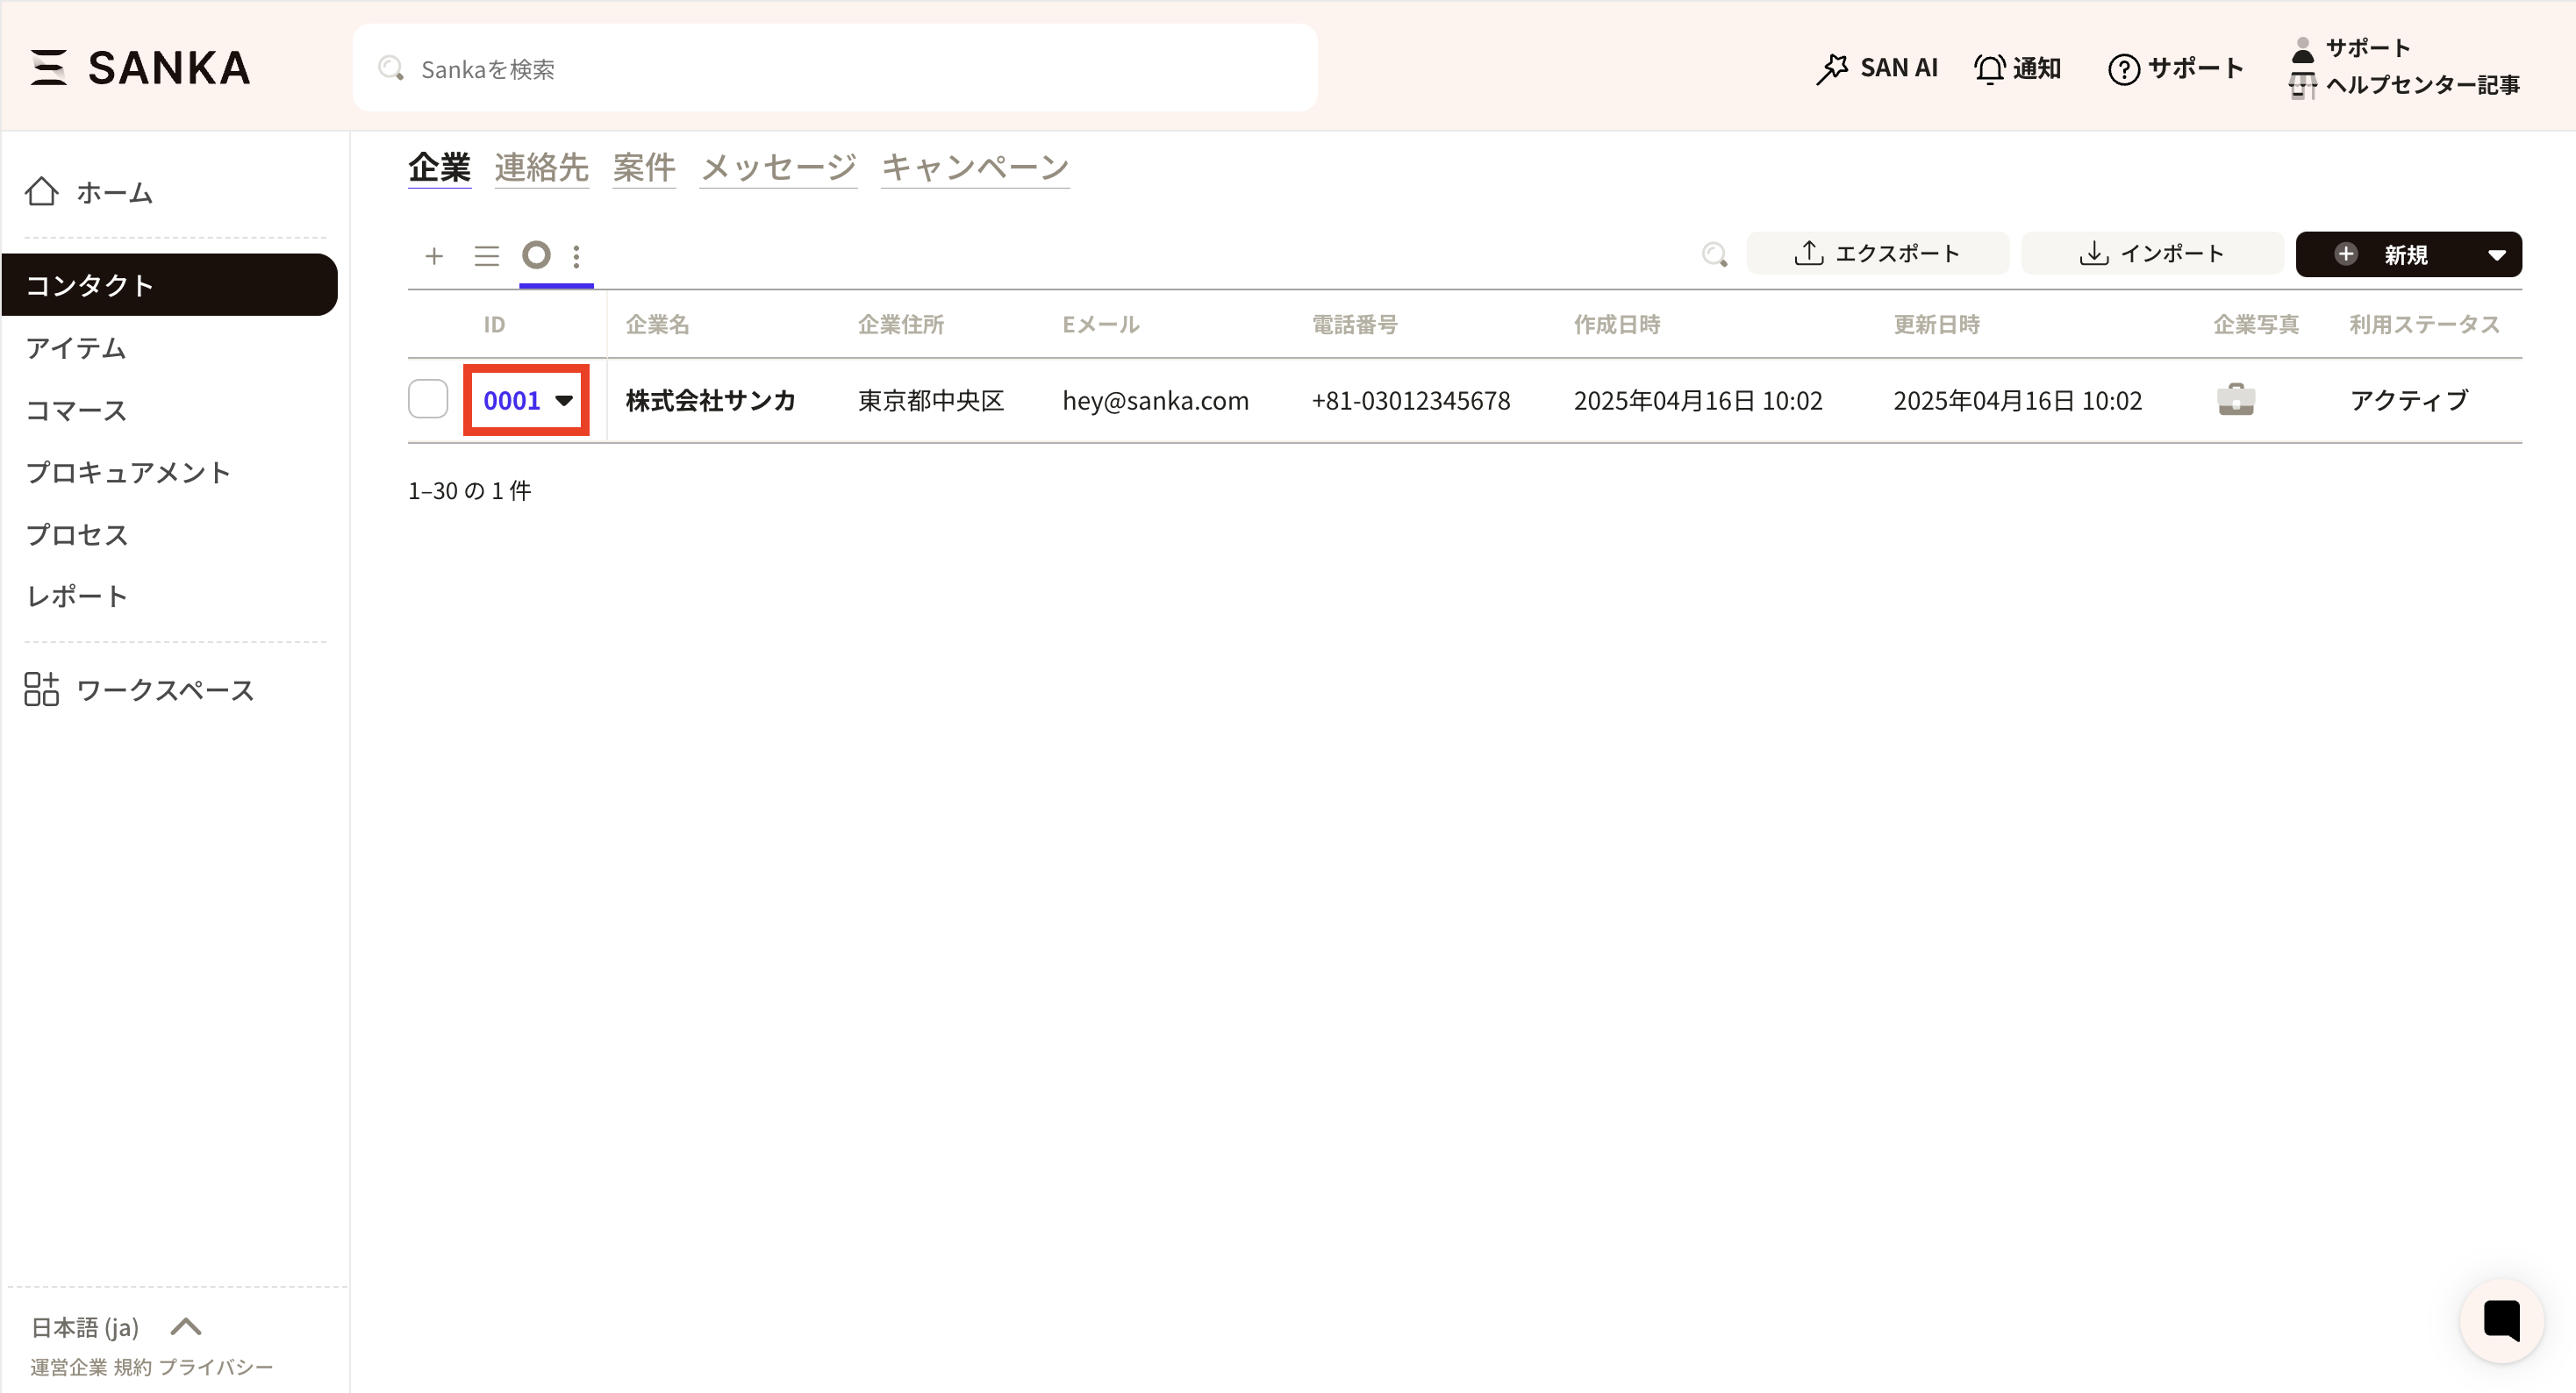
Task: Click the three-dot view options icon
Action: point(576,256)
